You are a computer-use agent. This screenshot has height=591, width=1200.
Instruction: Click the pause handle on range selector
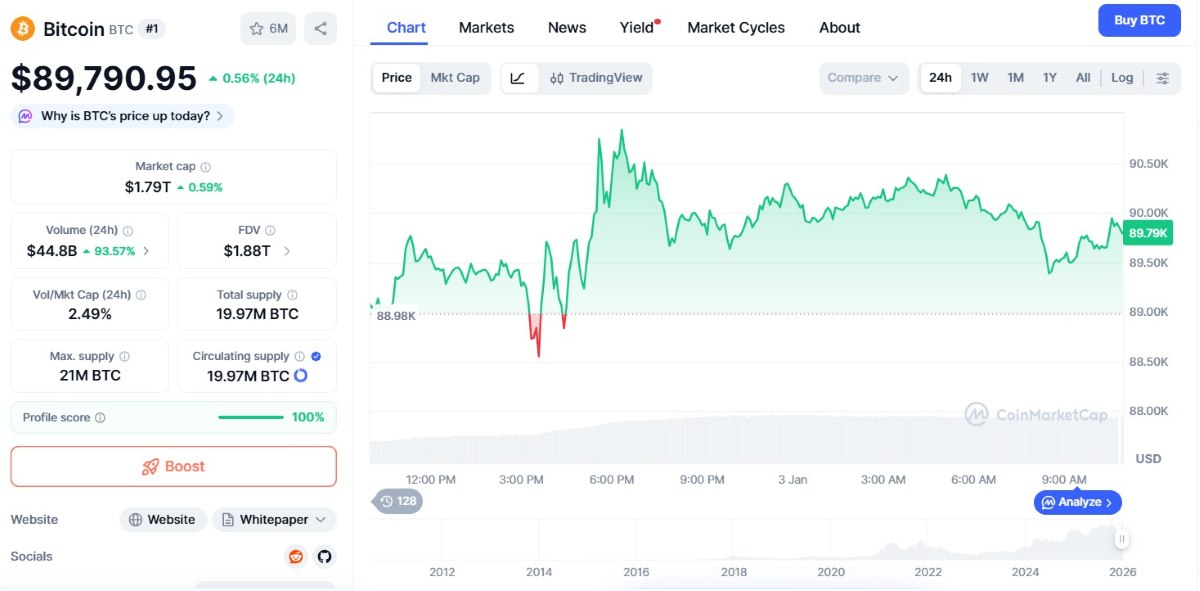click(x=1122, y=539)
